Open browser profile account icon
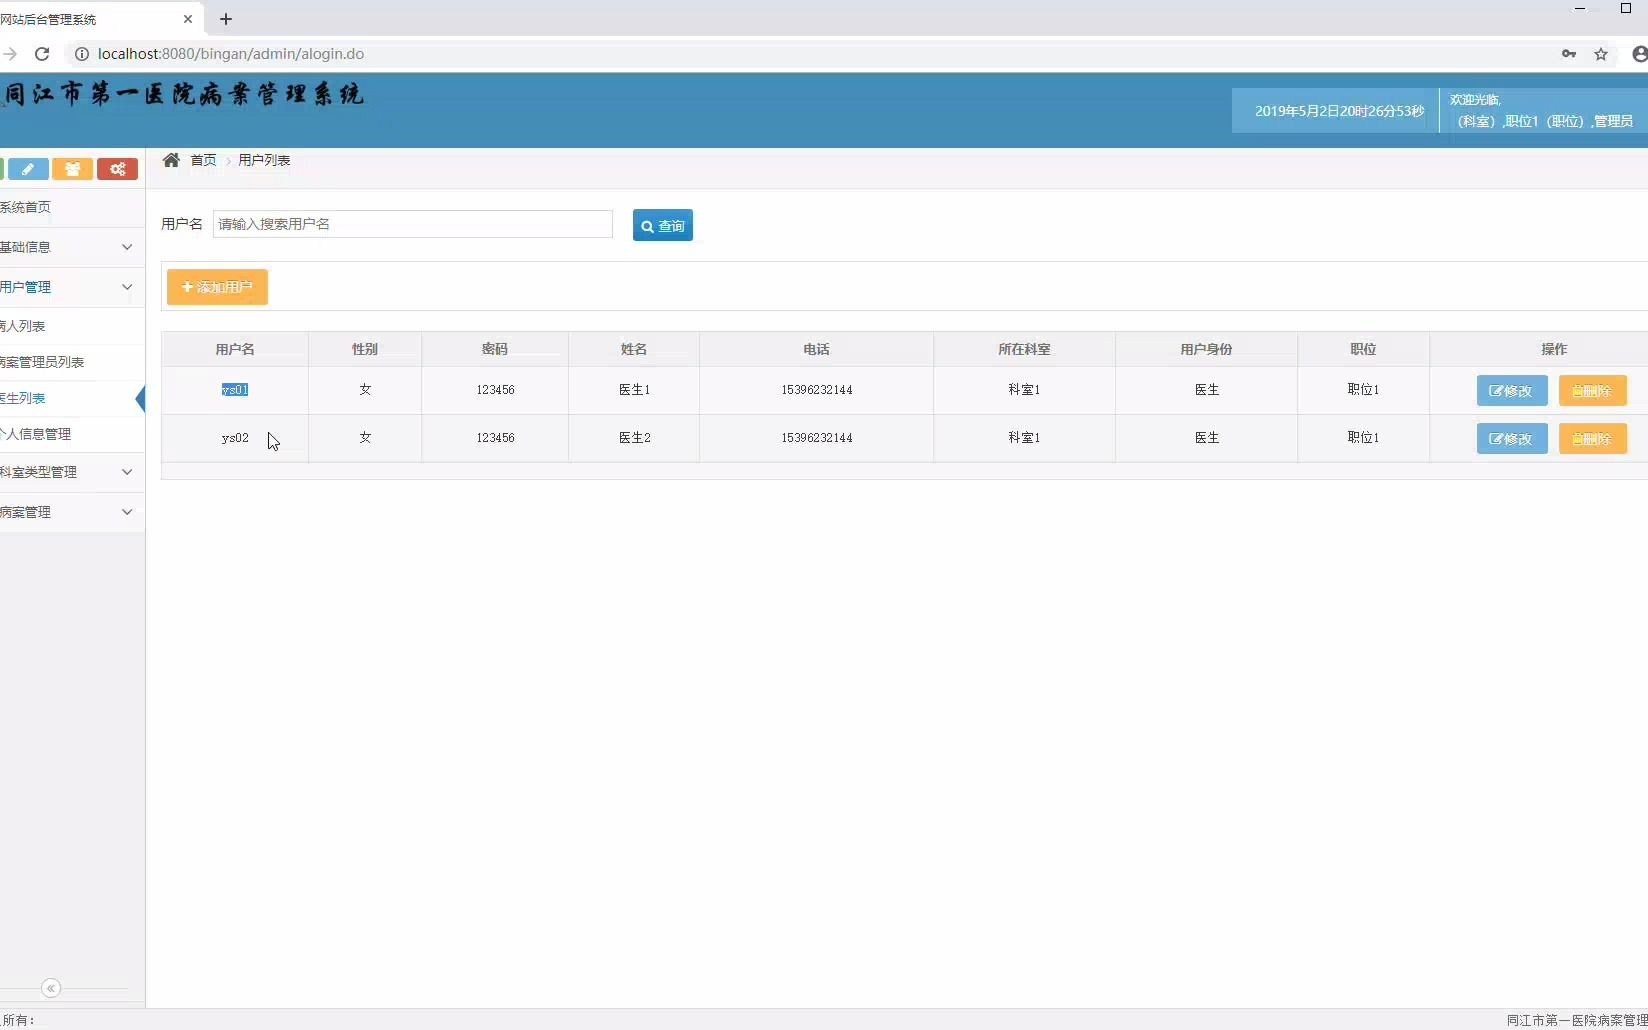This screenshot has width=1648, height=1030. point(1640,54)
